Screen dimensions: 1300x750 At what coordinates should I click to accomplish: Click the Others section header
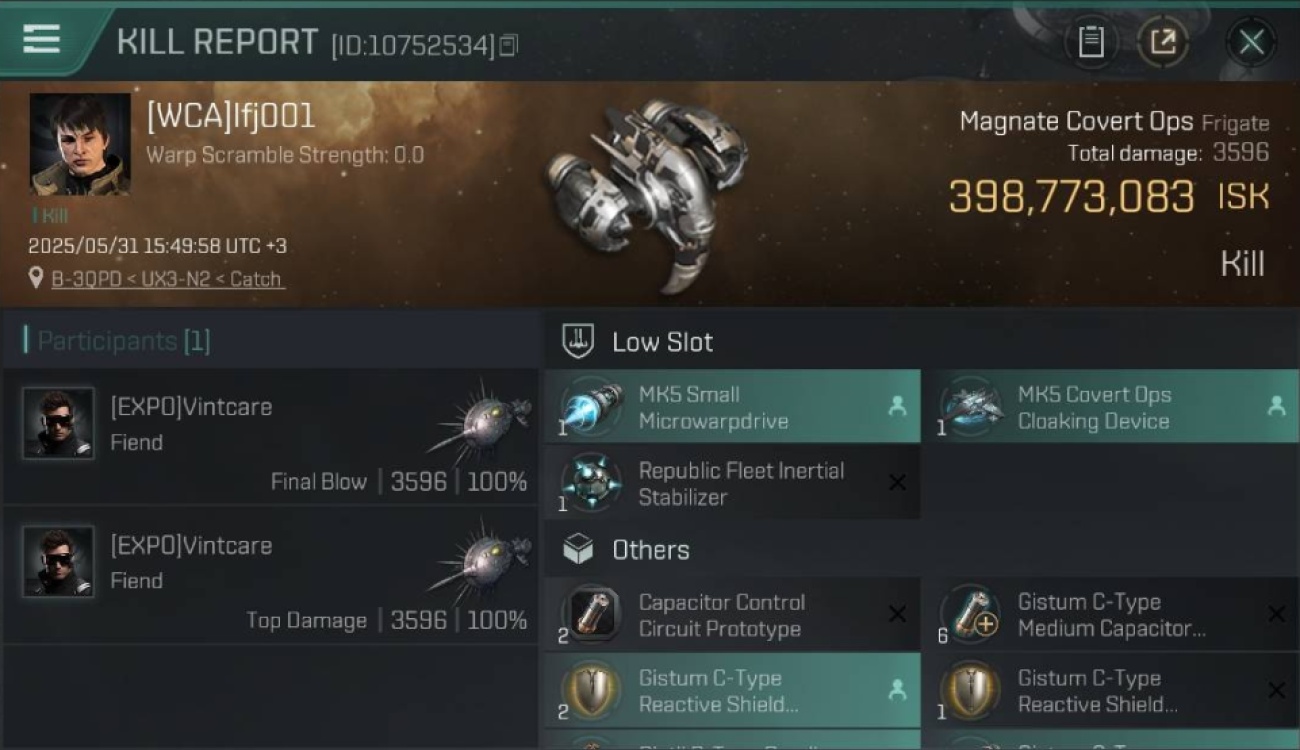(650, 550)
